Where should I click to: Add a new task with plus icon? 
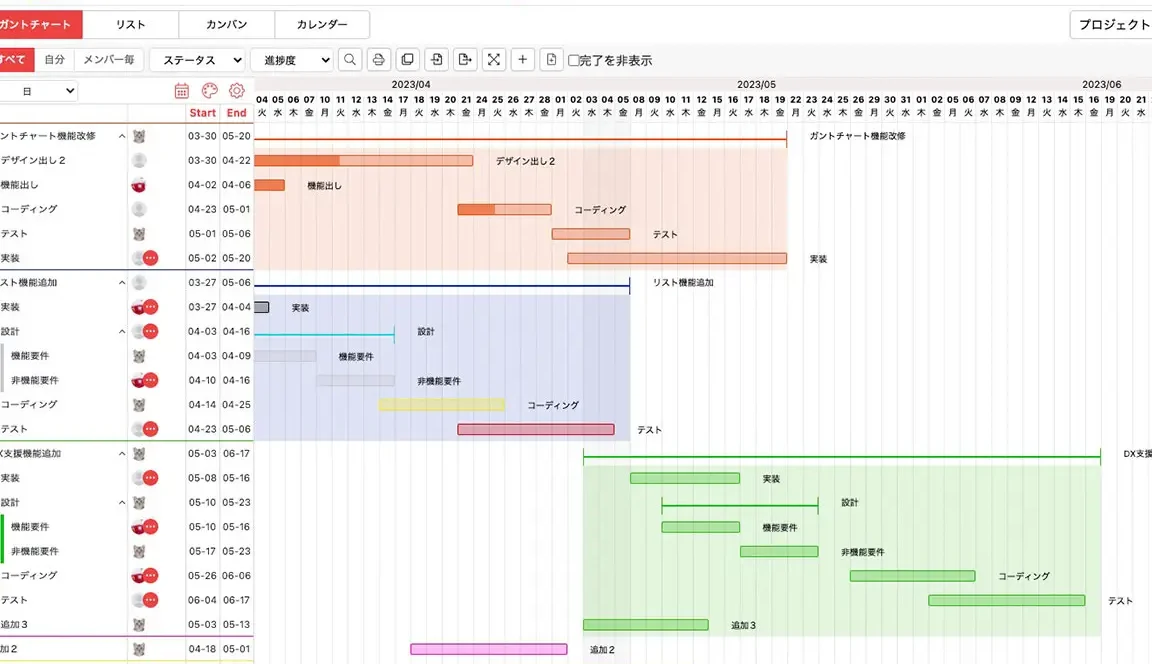click(x=522, y=59)
